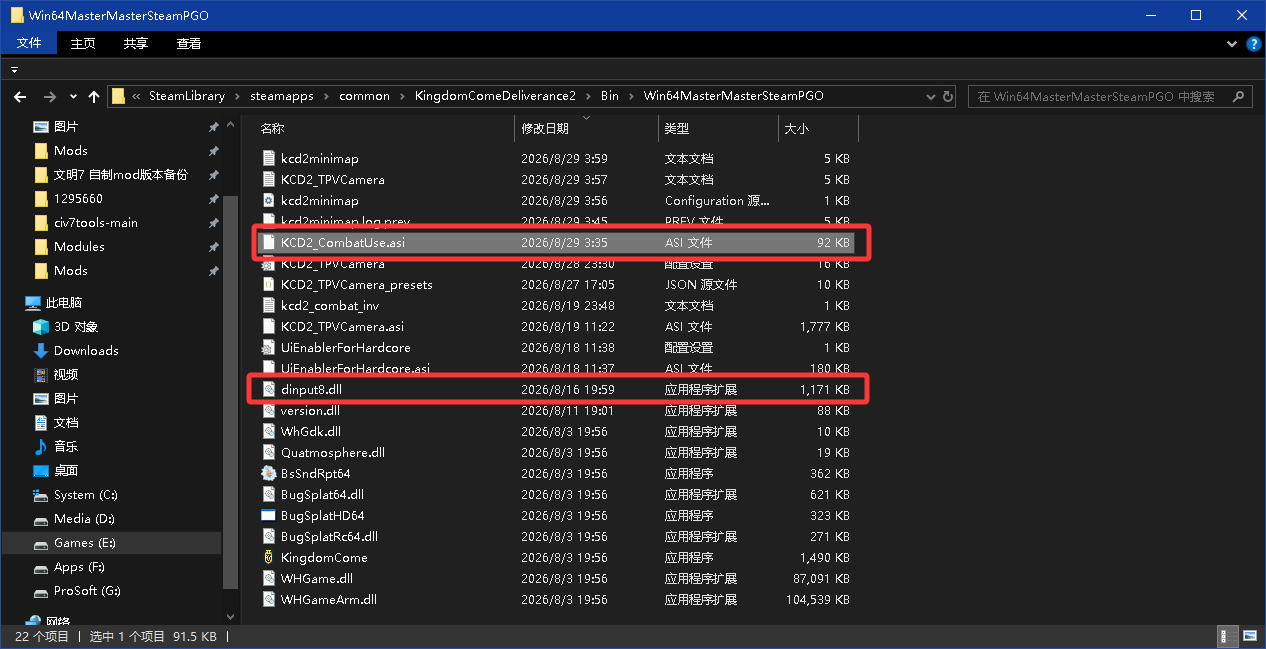The width and height of the screenshot is (1266, 649).
Task: Select kcd2minimap Configuration source file icon
Action: (268, 200)
